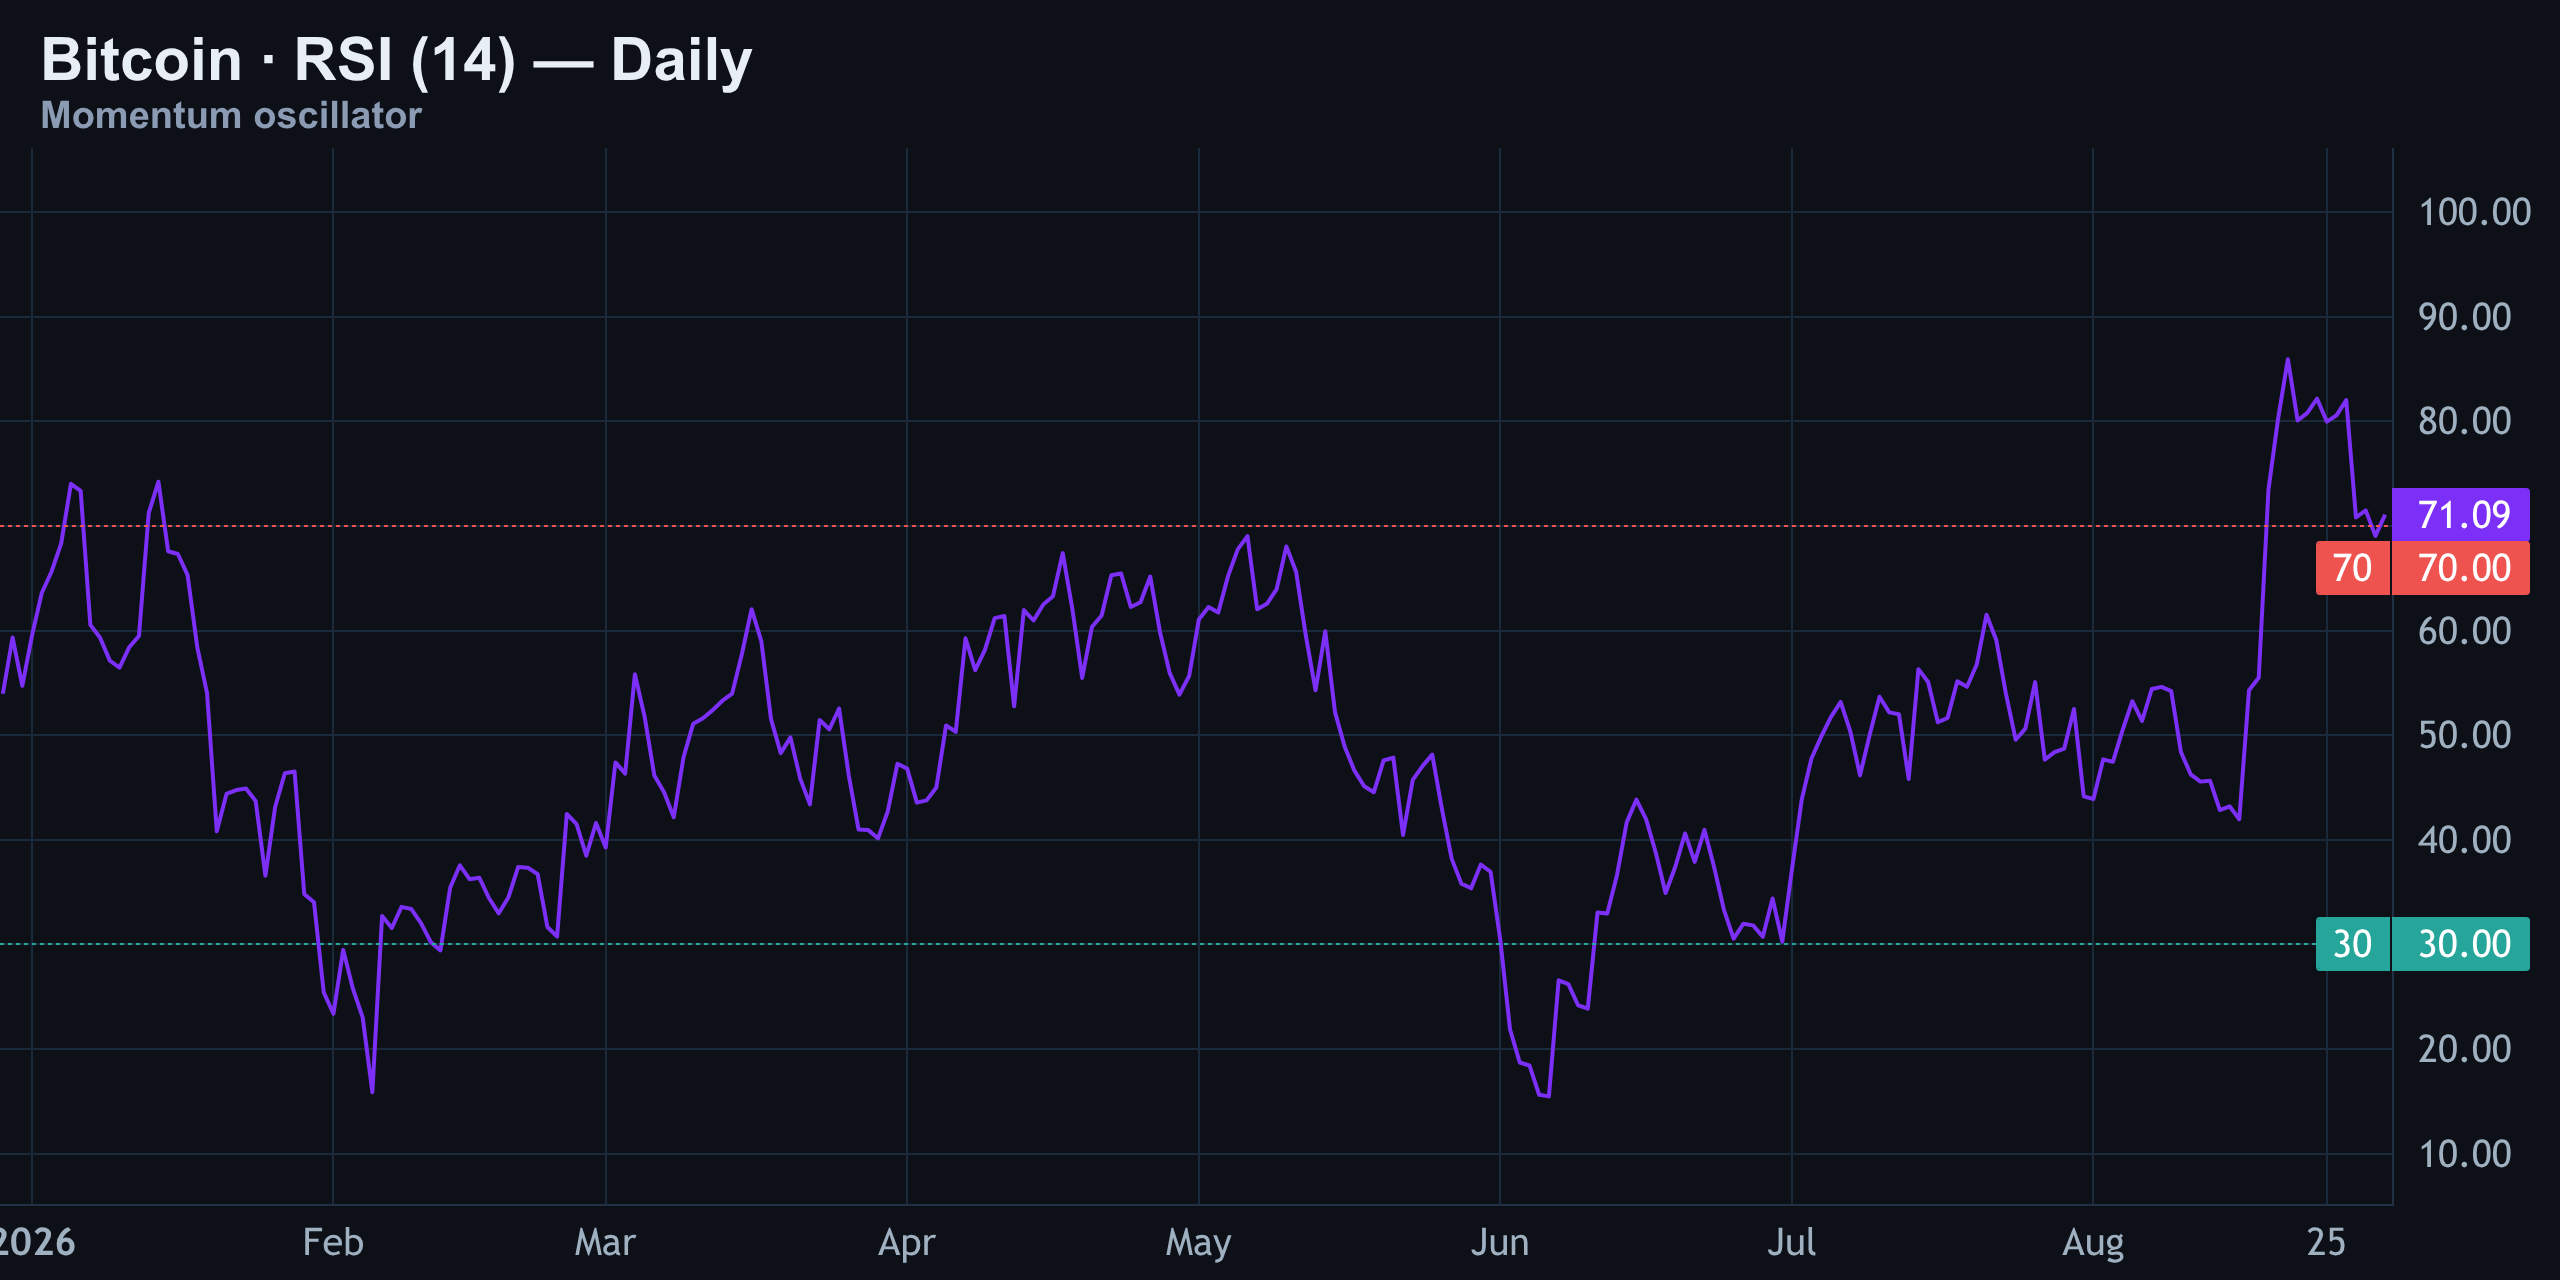The width and height of the screenshot is (2560, 1280).
Task: Click the 10.00 axis label
Action: tap(2464, 1154)
